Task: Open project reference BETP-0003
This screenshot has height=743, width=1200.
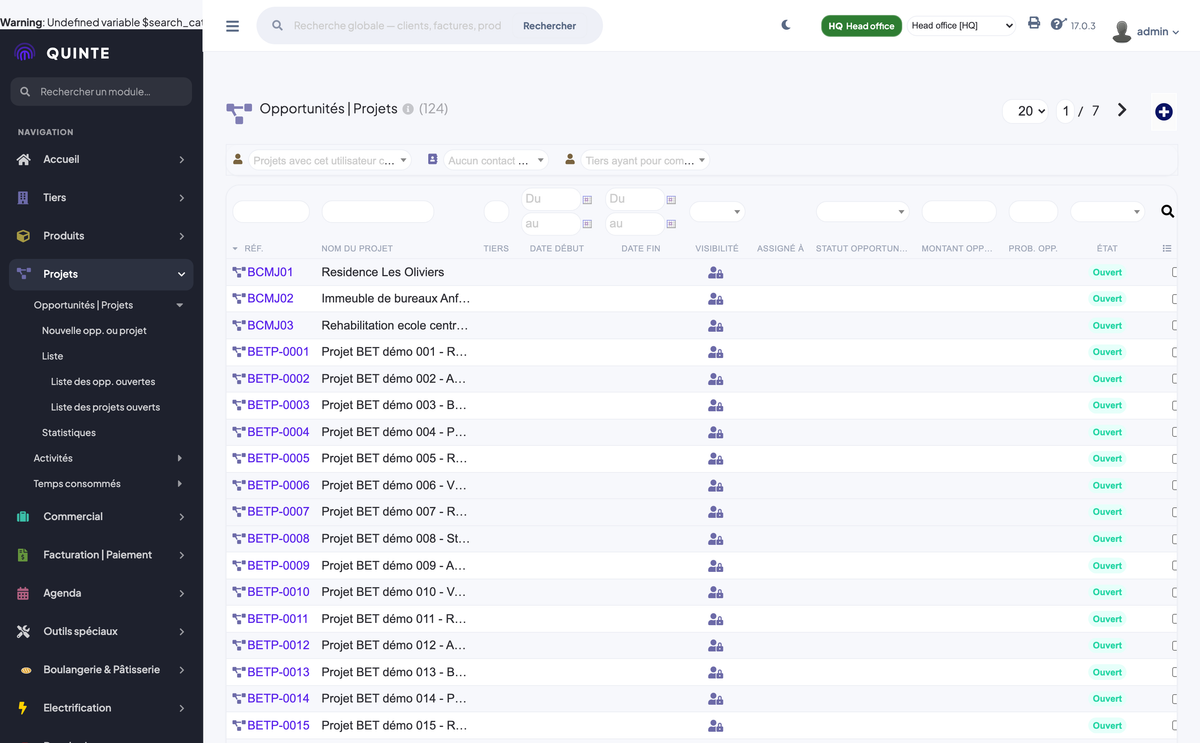Action: point(278,405)
